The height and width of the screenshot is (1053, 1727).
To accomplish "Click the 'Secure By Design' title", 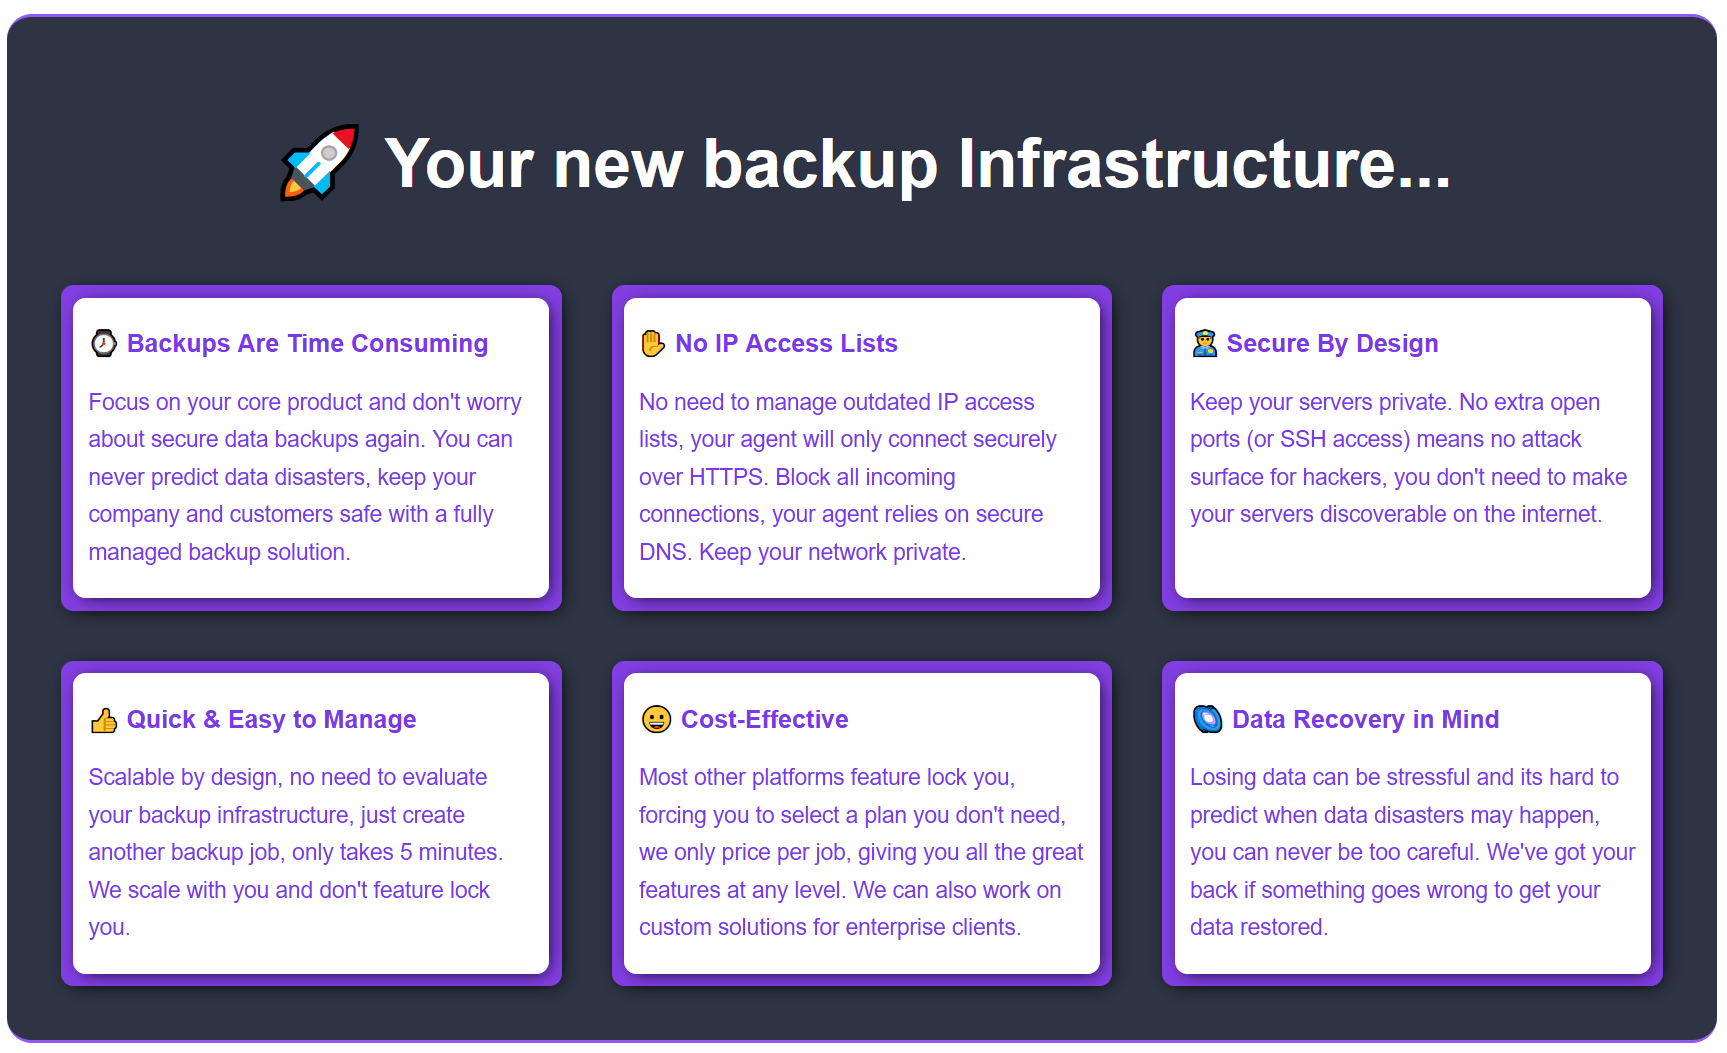I will click(x=1332, y=344).
